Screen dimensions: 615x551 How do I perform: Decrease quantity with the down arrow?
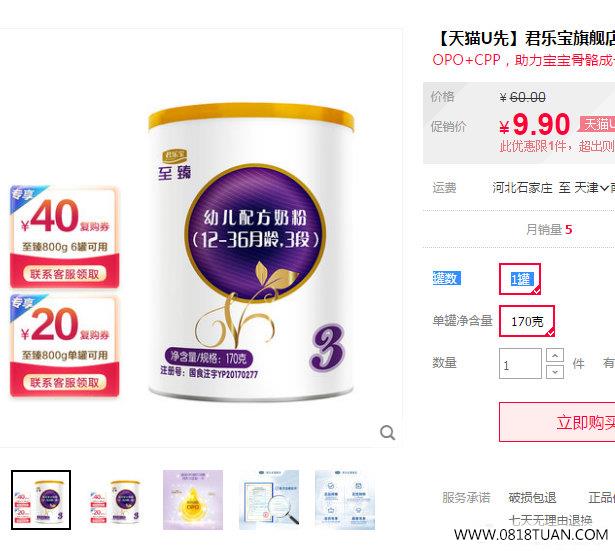[555, 371]
